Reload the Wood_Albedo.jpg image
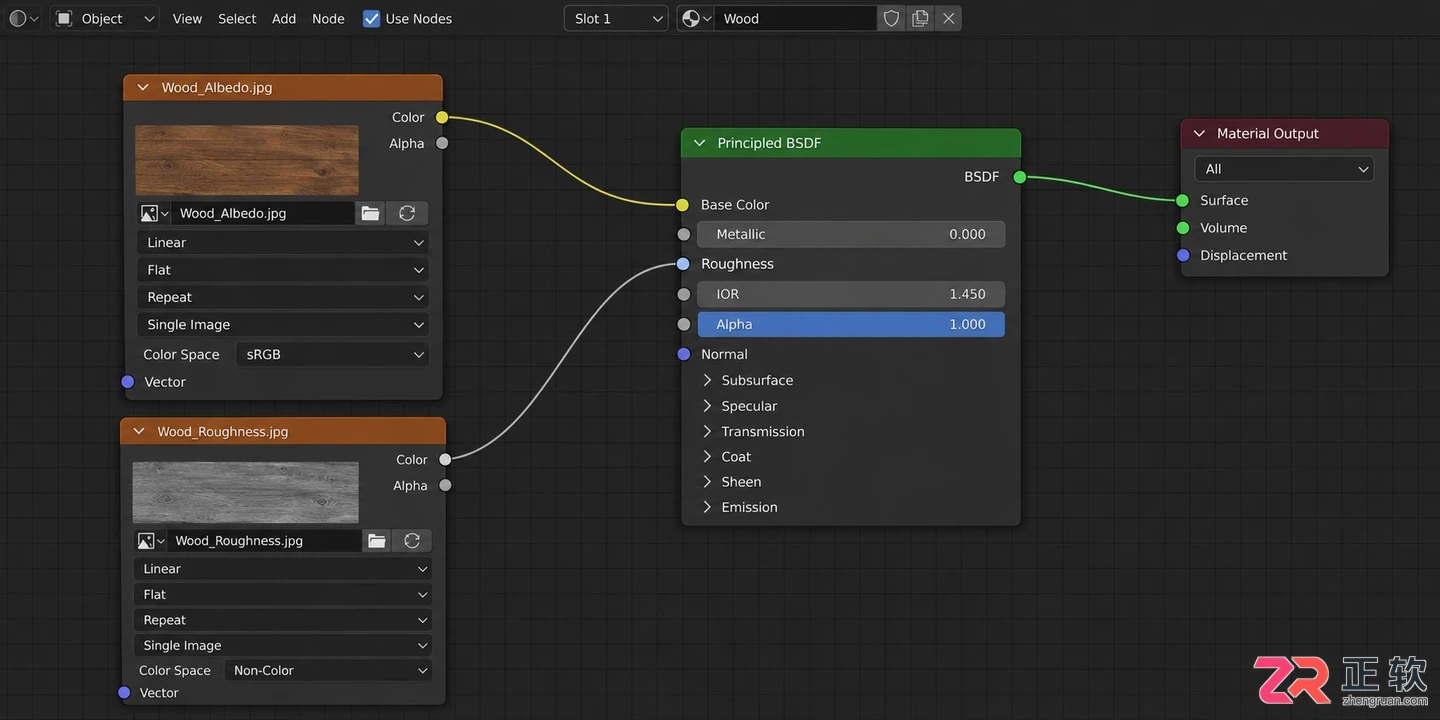 [407, 213]
